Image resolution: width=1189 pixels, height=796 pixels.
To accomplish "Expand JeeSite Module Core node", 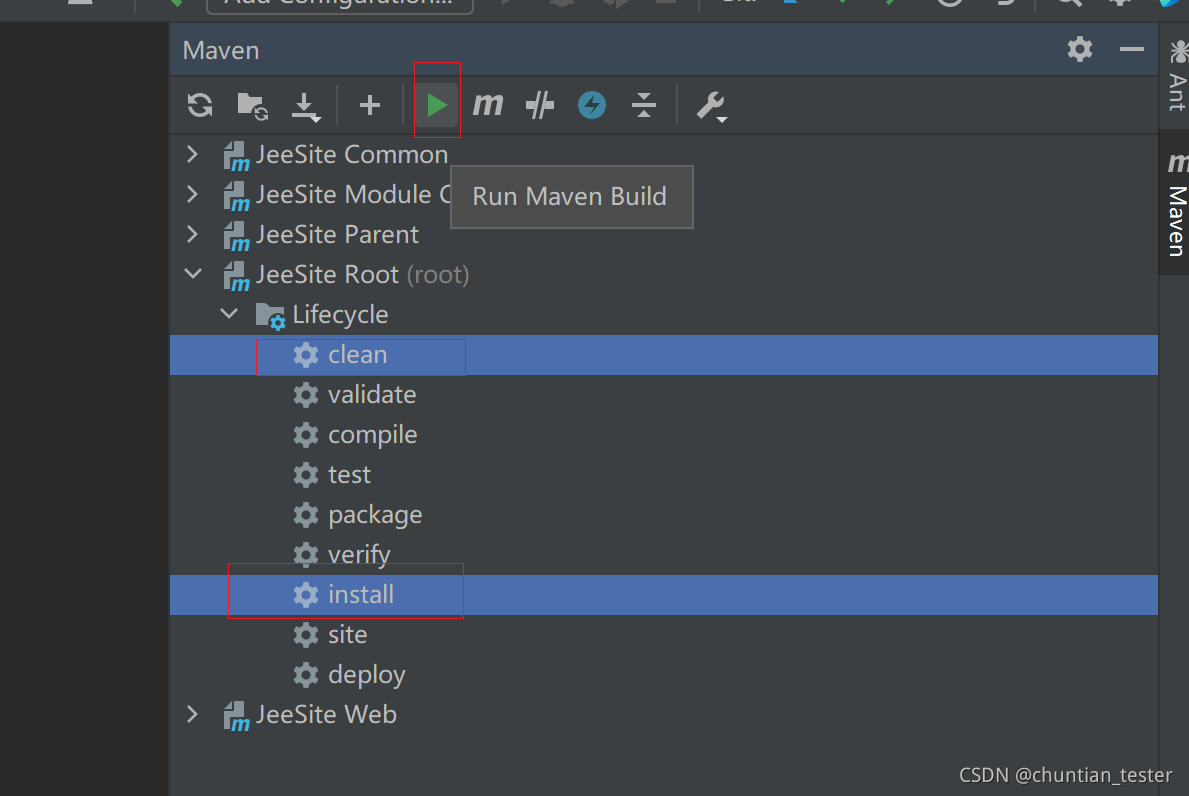I will 193,195.
